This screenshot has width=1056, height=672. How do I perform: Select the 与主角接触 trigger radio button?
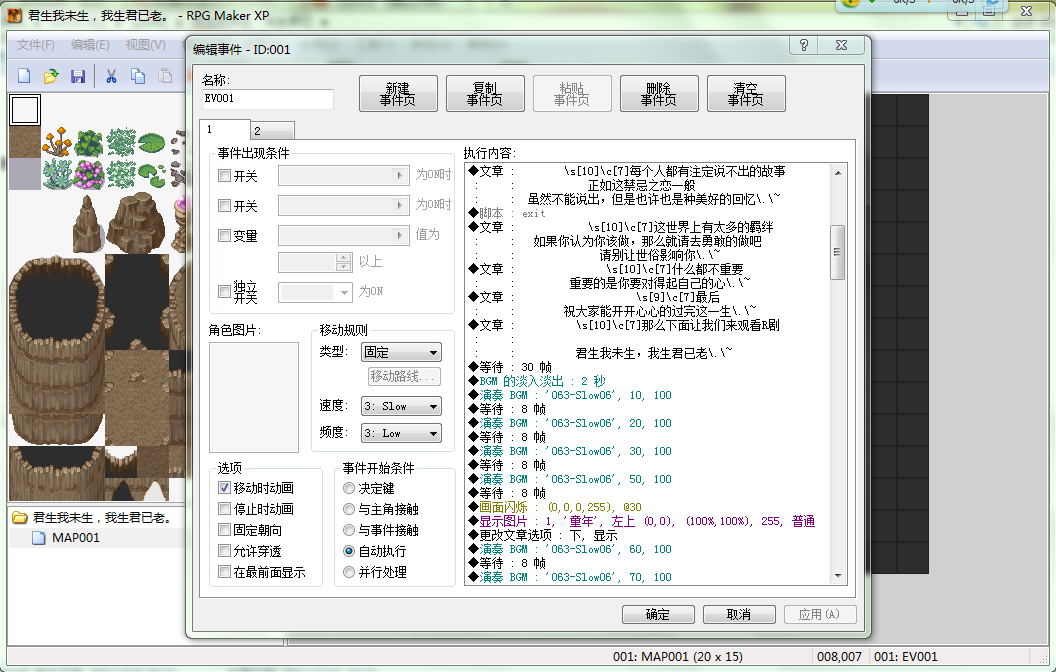tap(349, 509)
